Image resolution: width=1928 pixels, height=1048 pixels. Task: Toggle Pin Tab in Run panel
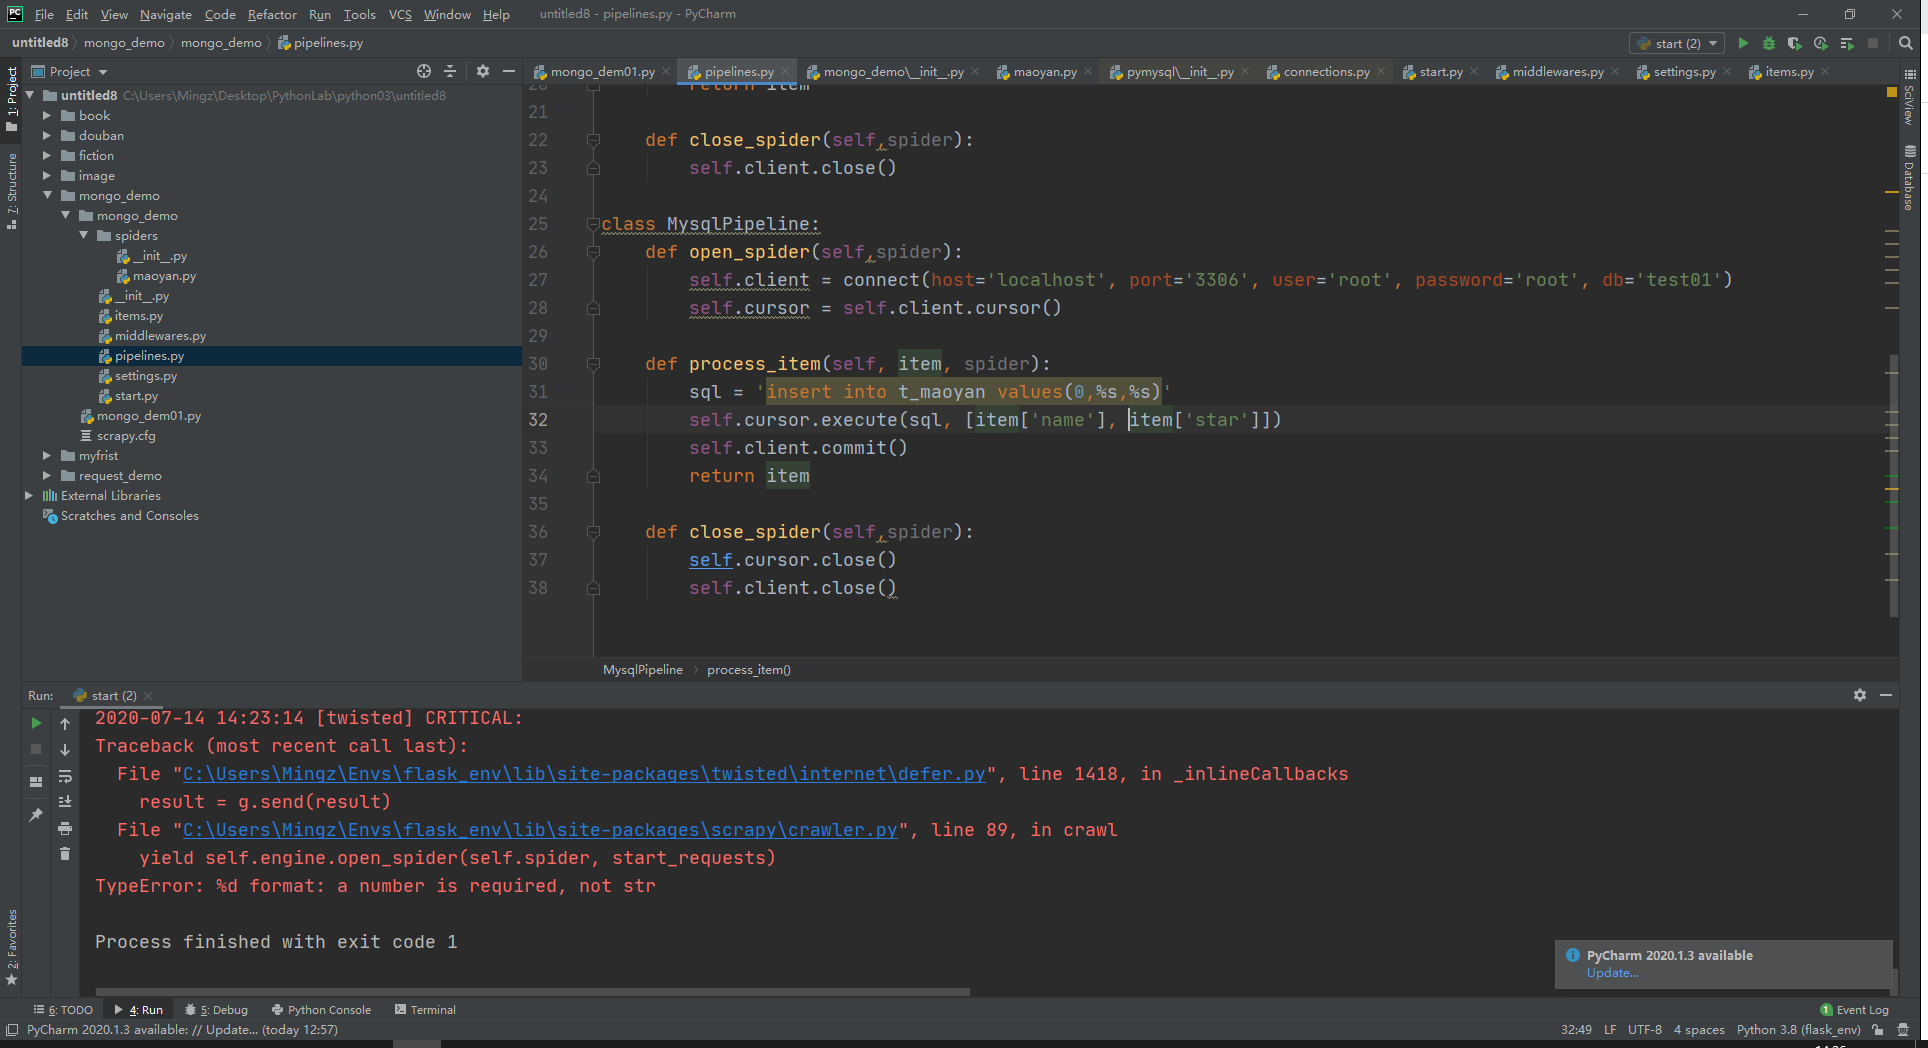tap(36, 815)
